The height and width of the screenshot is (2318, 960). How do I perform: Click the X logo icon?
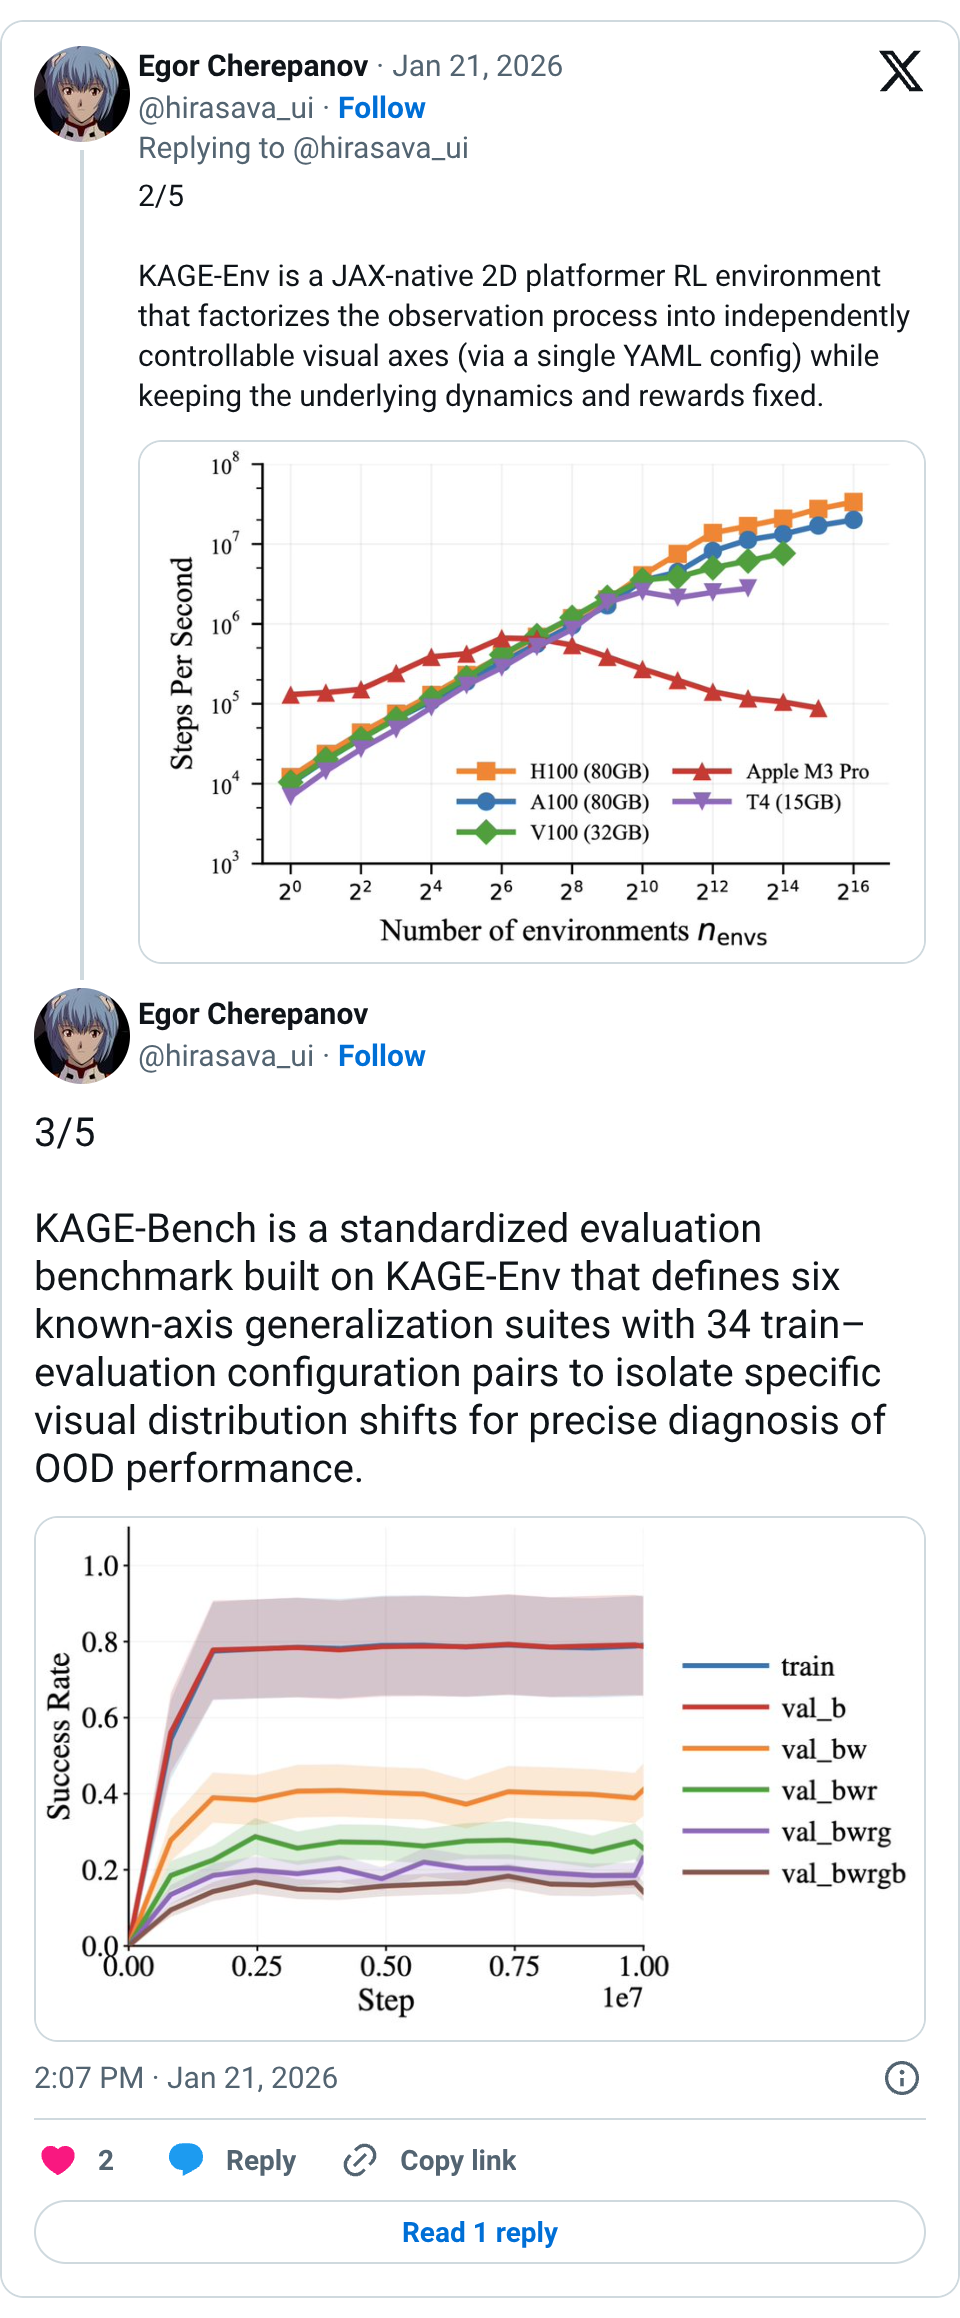(x=900, y=71)
